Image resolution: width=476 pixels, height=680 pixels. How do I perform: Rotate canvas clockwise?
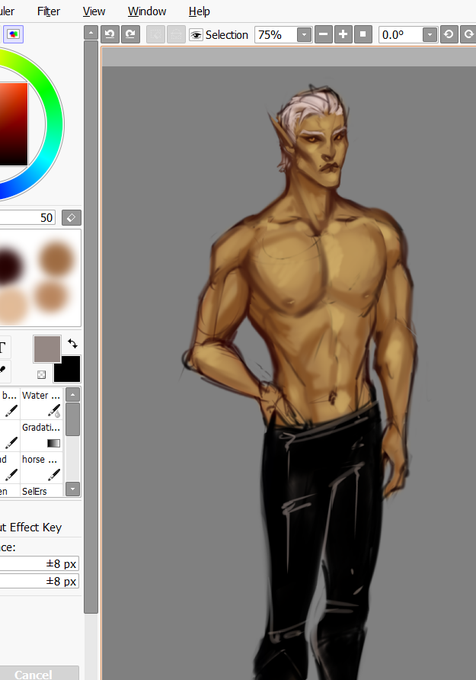click(468, 34)
